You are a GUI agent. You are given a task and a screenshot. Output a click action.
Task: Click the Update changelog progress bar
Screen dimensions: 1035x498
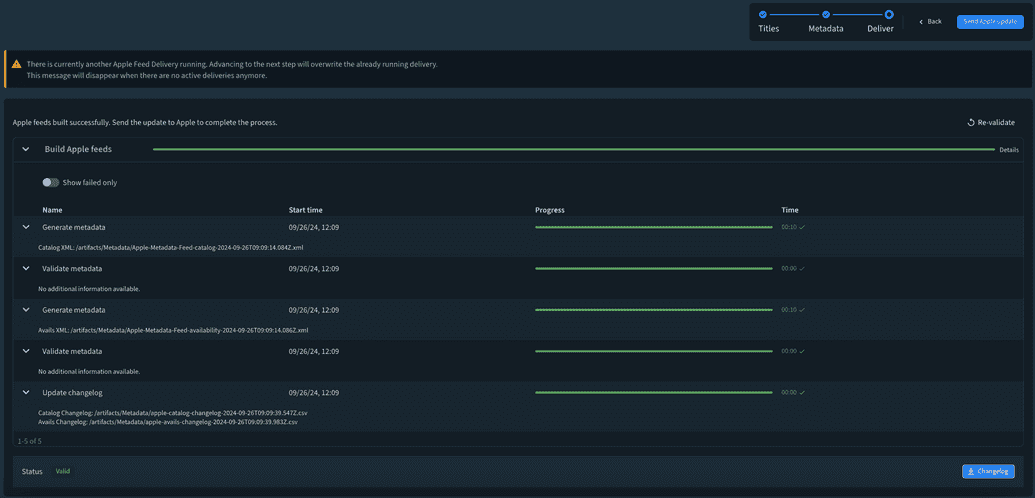[x=653, y=392]
